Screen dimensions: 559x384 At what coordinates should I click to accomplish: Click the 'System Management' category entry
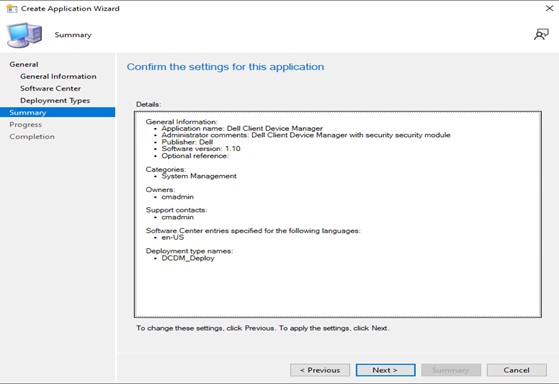pos(199,176)
